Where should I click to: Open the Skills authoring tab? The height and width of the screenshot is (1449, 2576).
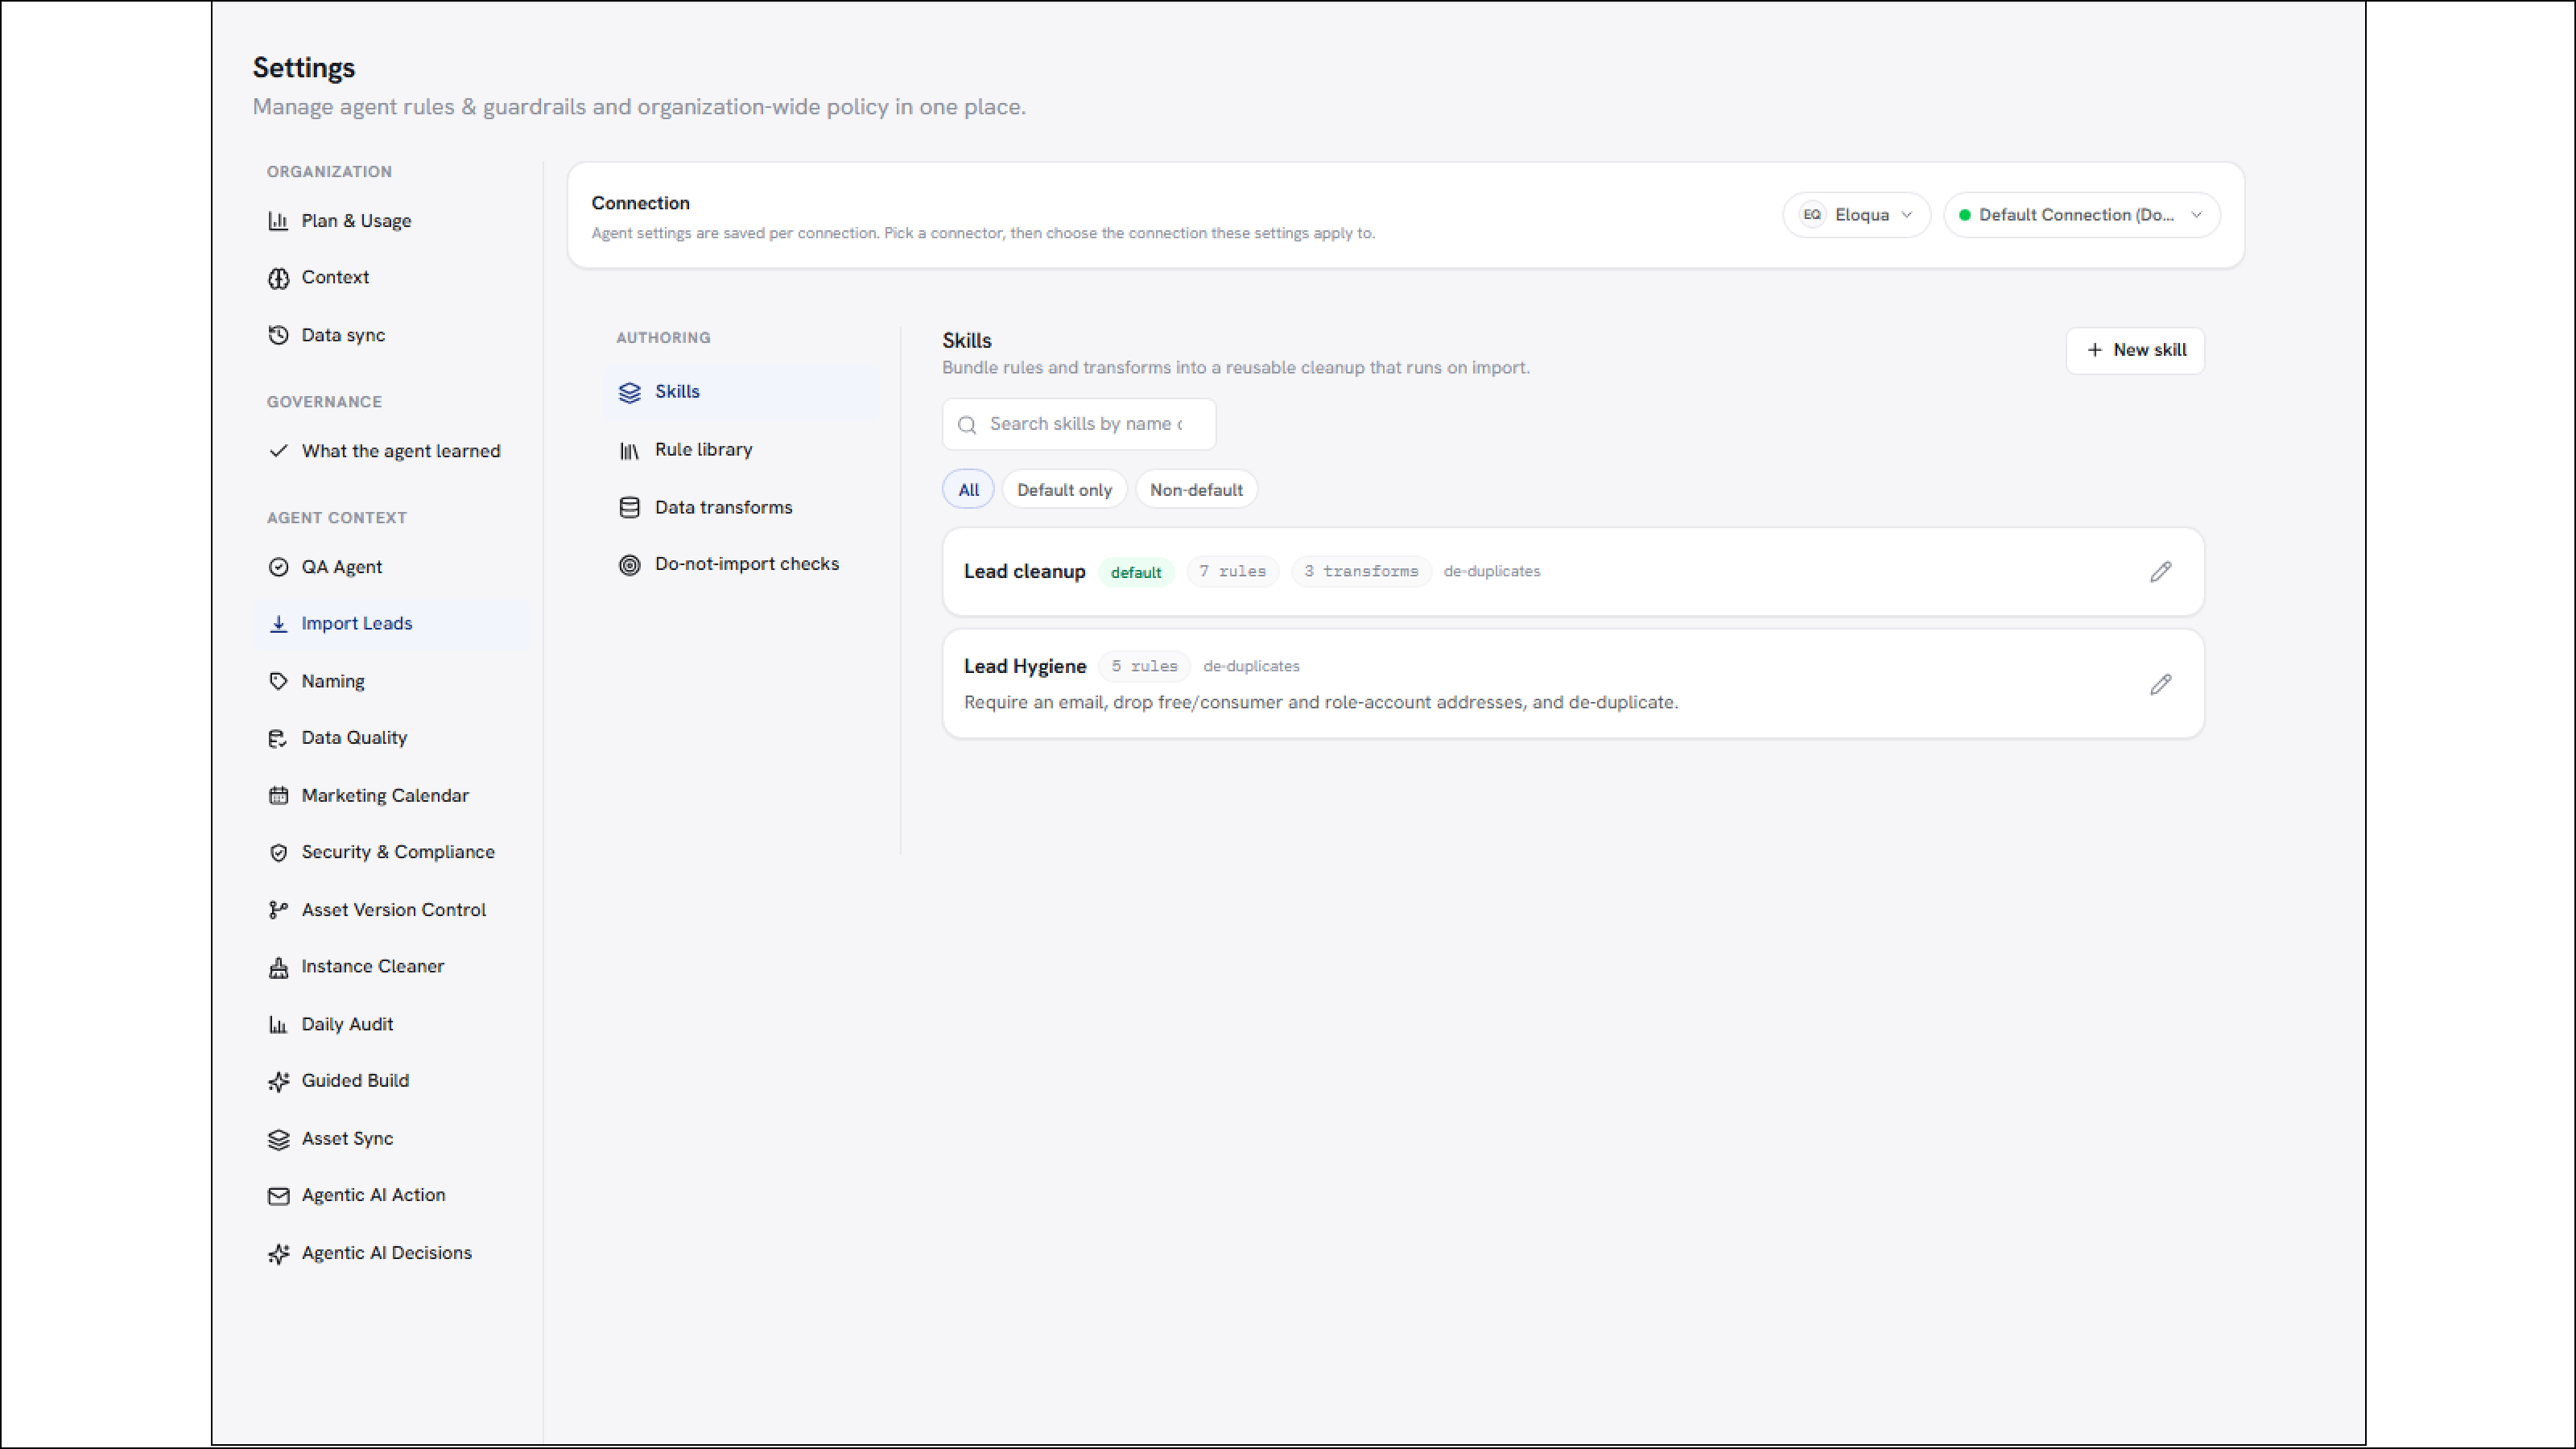click(740, 392)
